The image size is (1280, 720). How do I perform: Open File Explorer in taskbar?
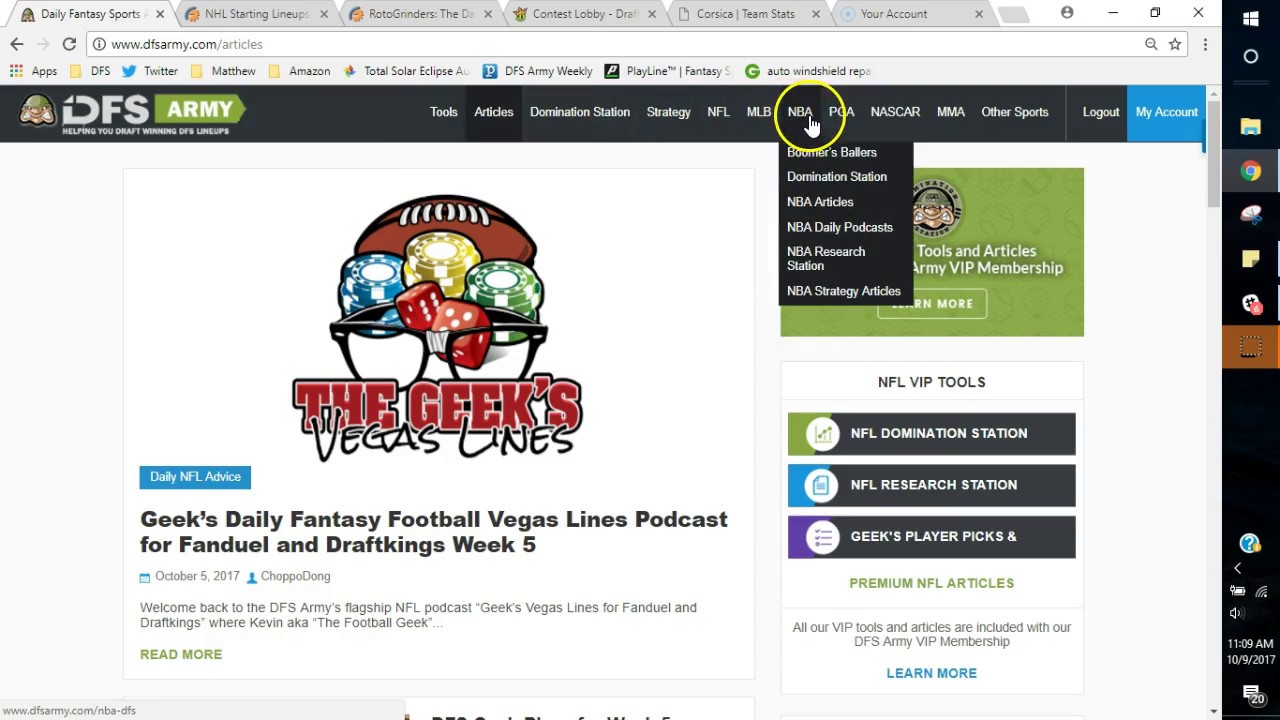(x=1251, y=127)
